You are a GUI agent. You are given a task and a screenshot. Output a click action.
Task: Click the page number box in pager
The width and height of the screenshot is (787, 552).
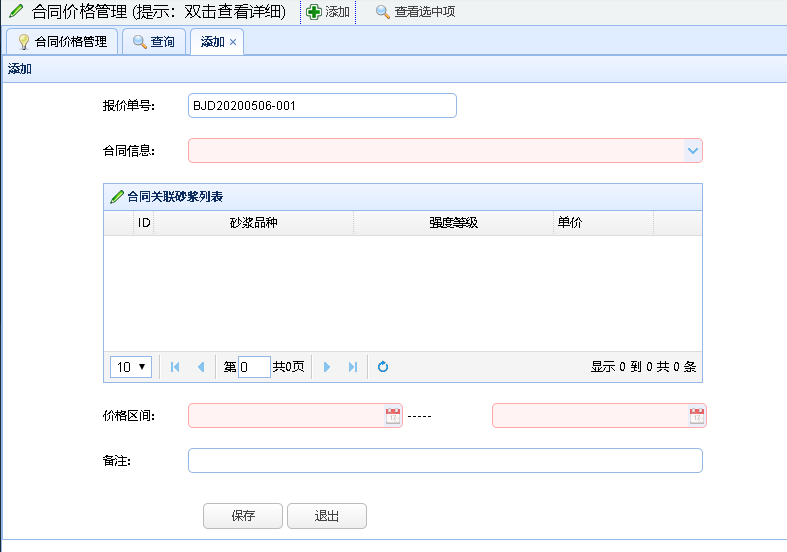[254, 367]
